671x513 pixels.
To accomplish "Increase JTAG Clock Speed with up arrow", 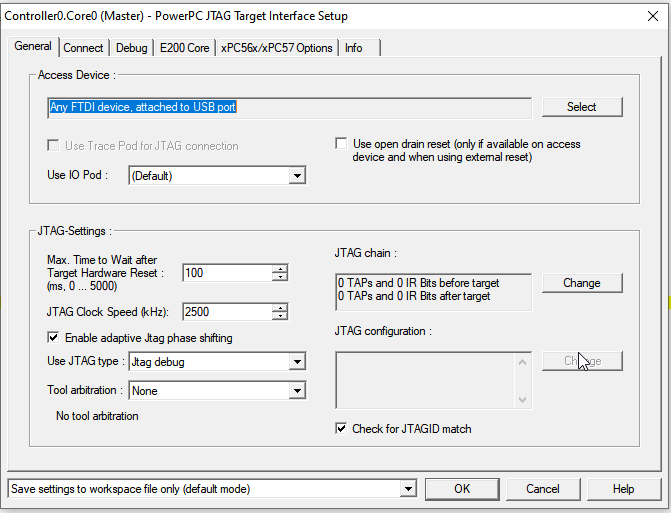I will click(x=280, y=308).
